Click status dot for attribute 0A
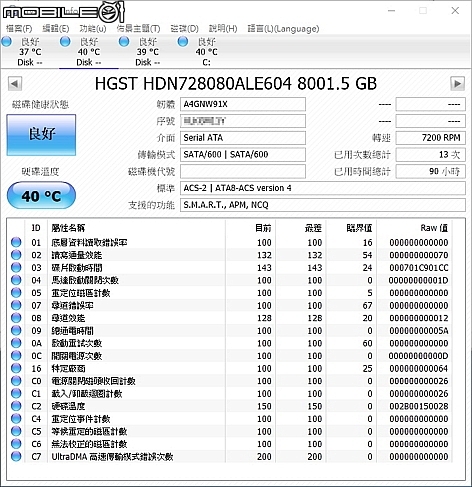 (16, 343)
